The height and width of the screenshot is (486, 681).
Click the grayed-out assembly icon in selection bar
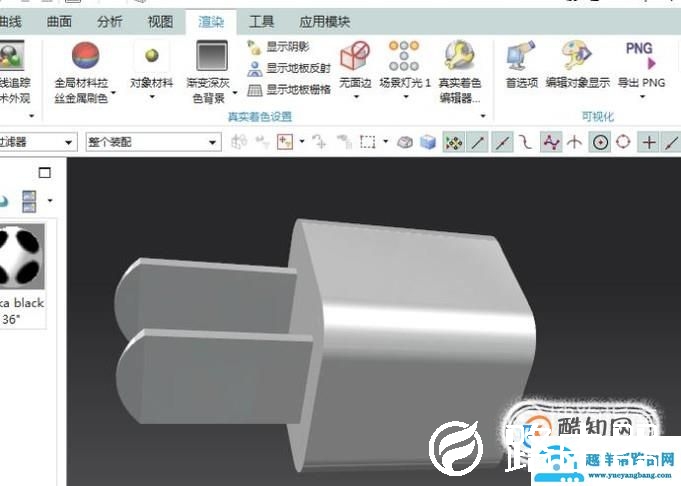(x=239, y=142)
